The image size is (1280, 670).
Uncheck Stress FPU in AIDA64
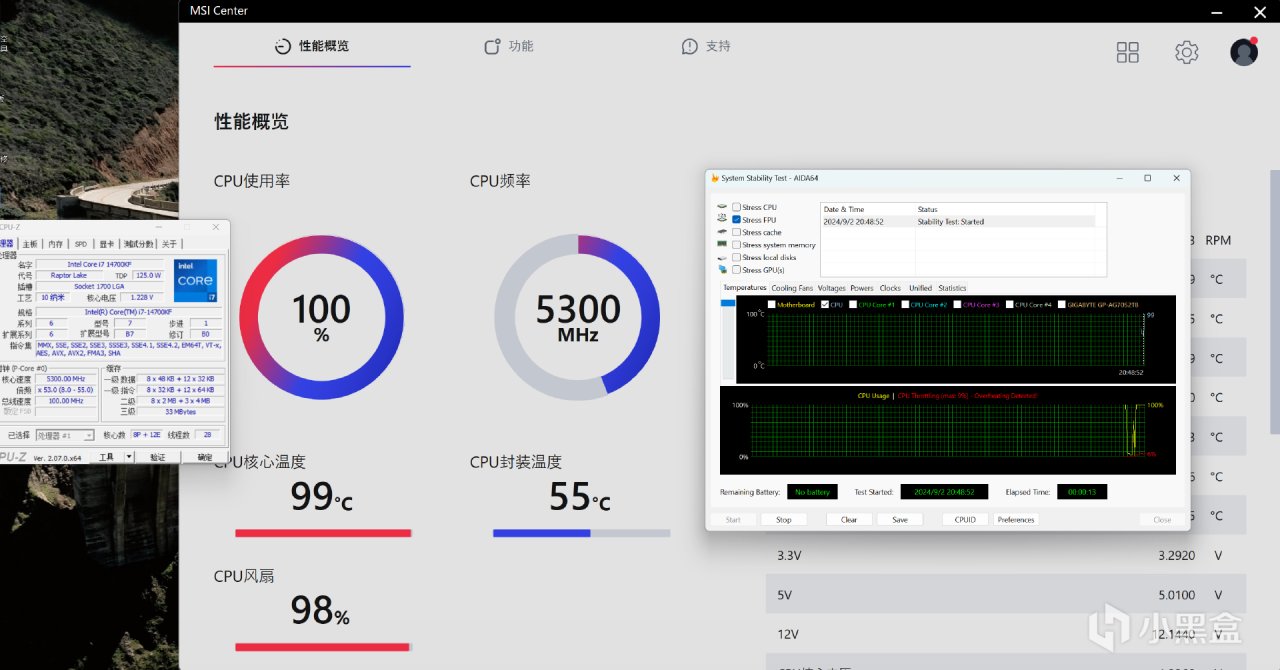(x=737, y=219)
